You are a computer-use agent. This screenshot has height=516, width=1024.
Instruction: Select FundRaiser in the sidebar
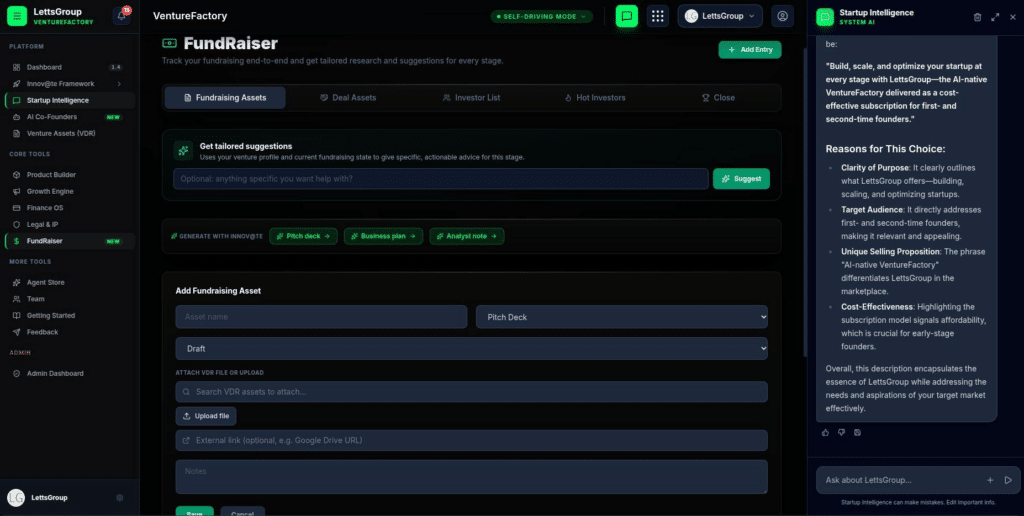[70, 241]
